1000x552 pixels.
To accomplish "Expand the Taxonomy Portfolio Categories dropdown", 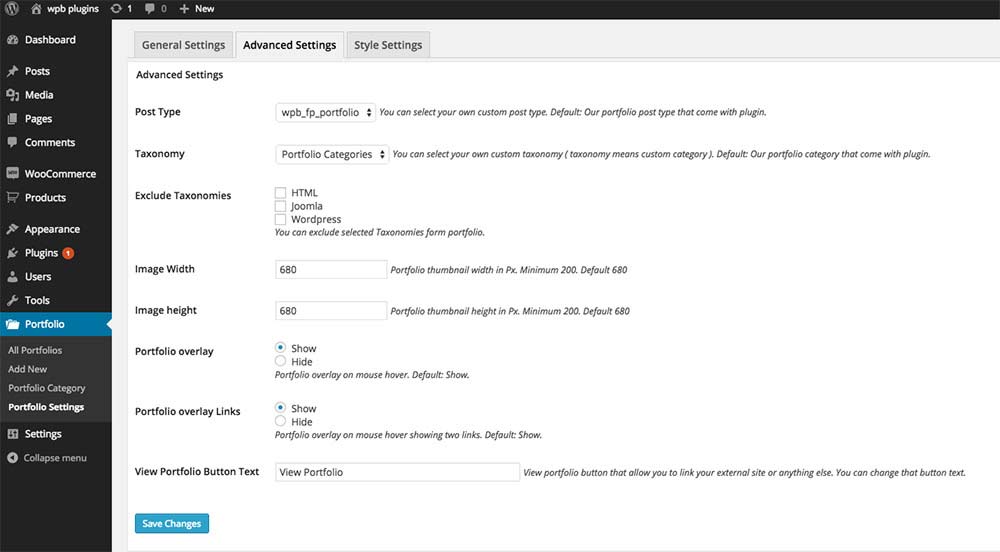I will coord(332,154).
